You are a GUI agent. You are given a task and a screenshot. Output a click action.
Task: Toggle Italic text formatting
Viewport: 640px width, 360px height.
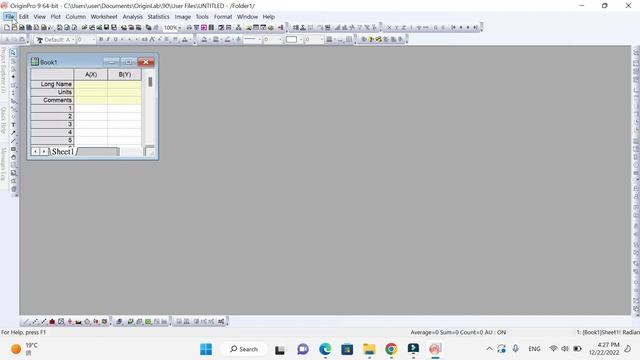(x=108, y=40)
